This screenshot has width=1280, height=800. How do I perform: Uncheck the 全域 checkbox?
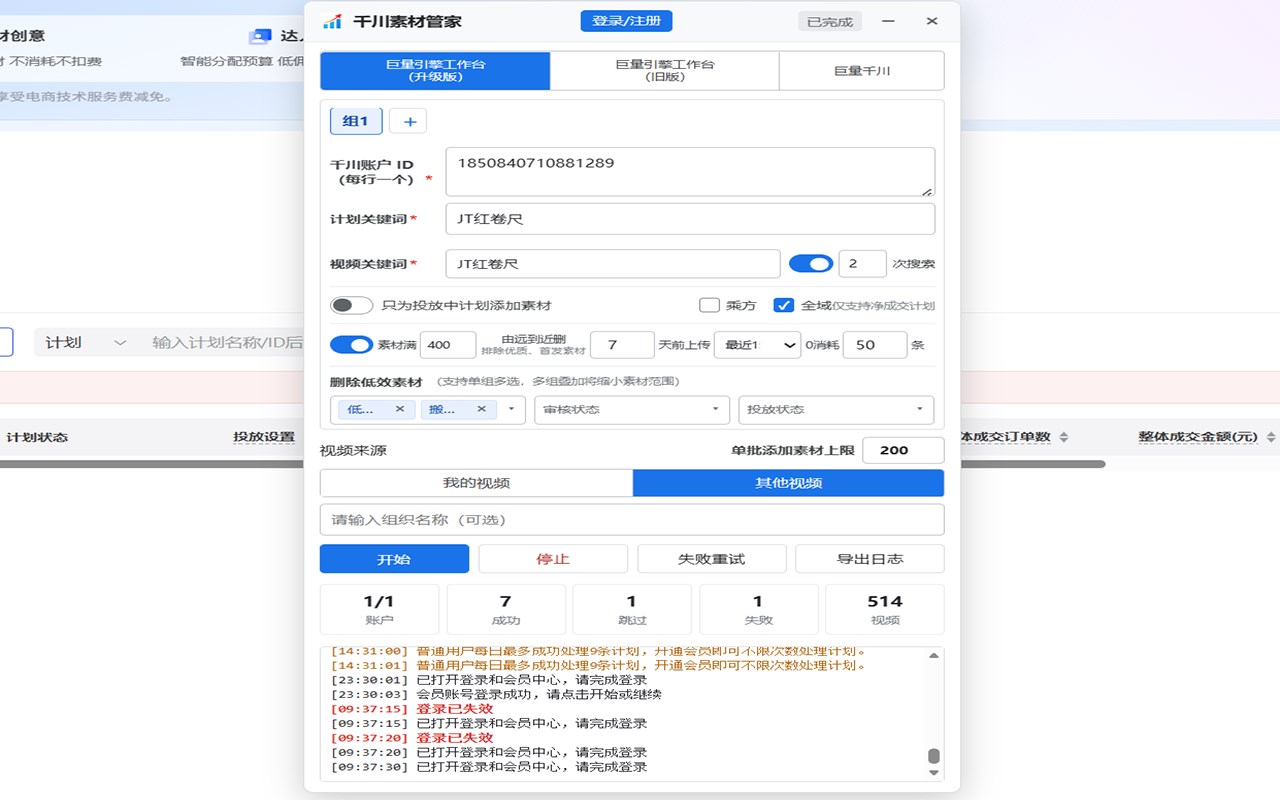click(784, 305)
